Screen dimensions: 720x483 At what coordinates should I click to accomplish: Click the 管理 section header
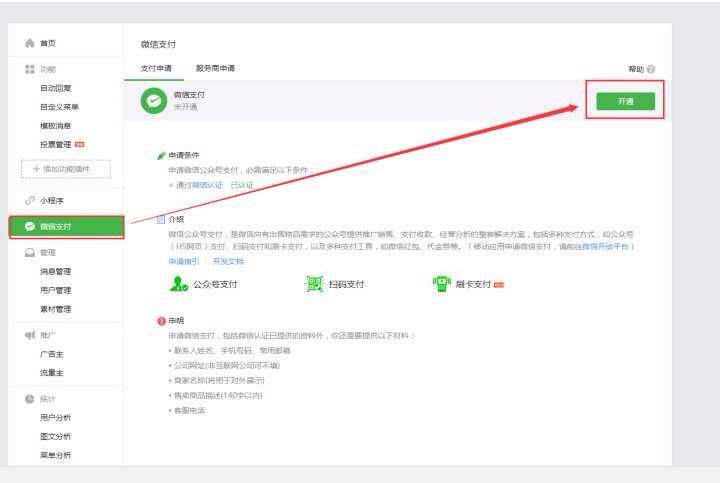coord(48,253)
